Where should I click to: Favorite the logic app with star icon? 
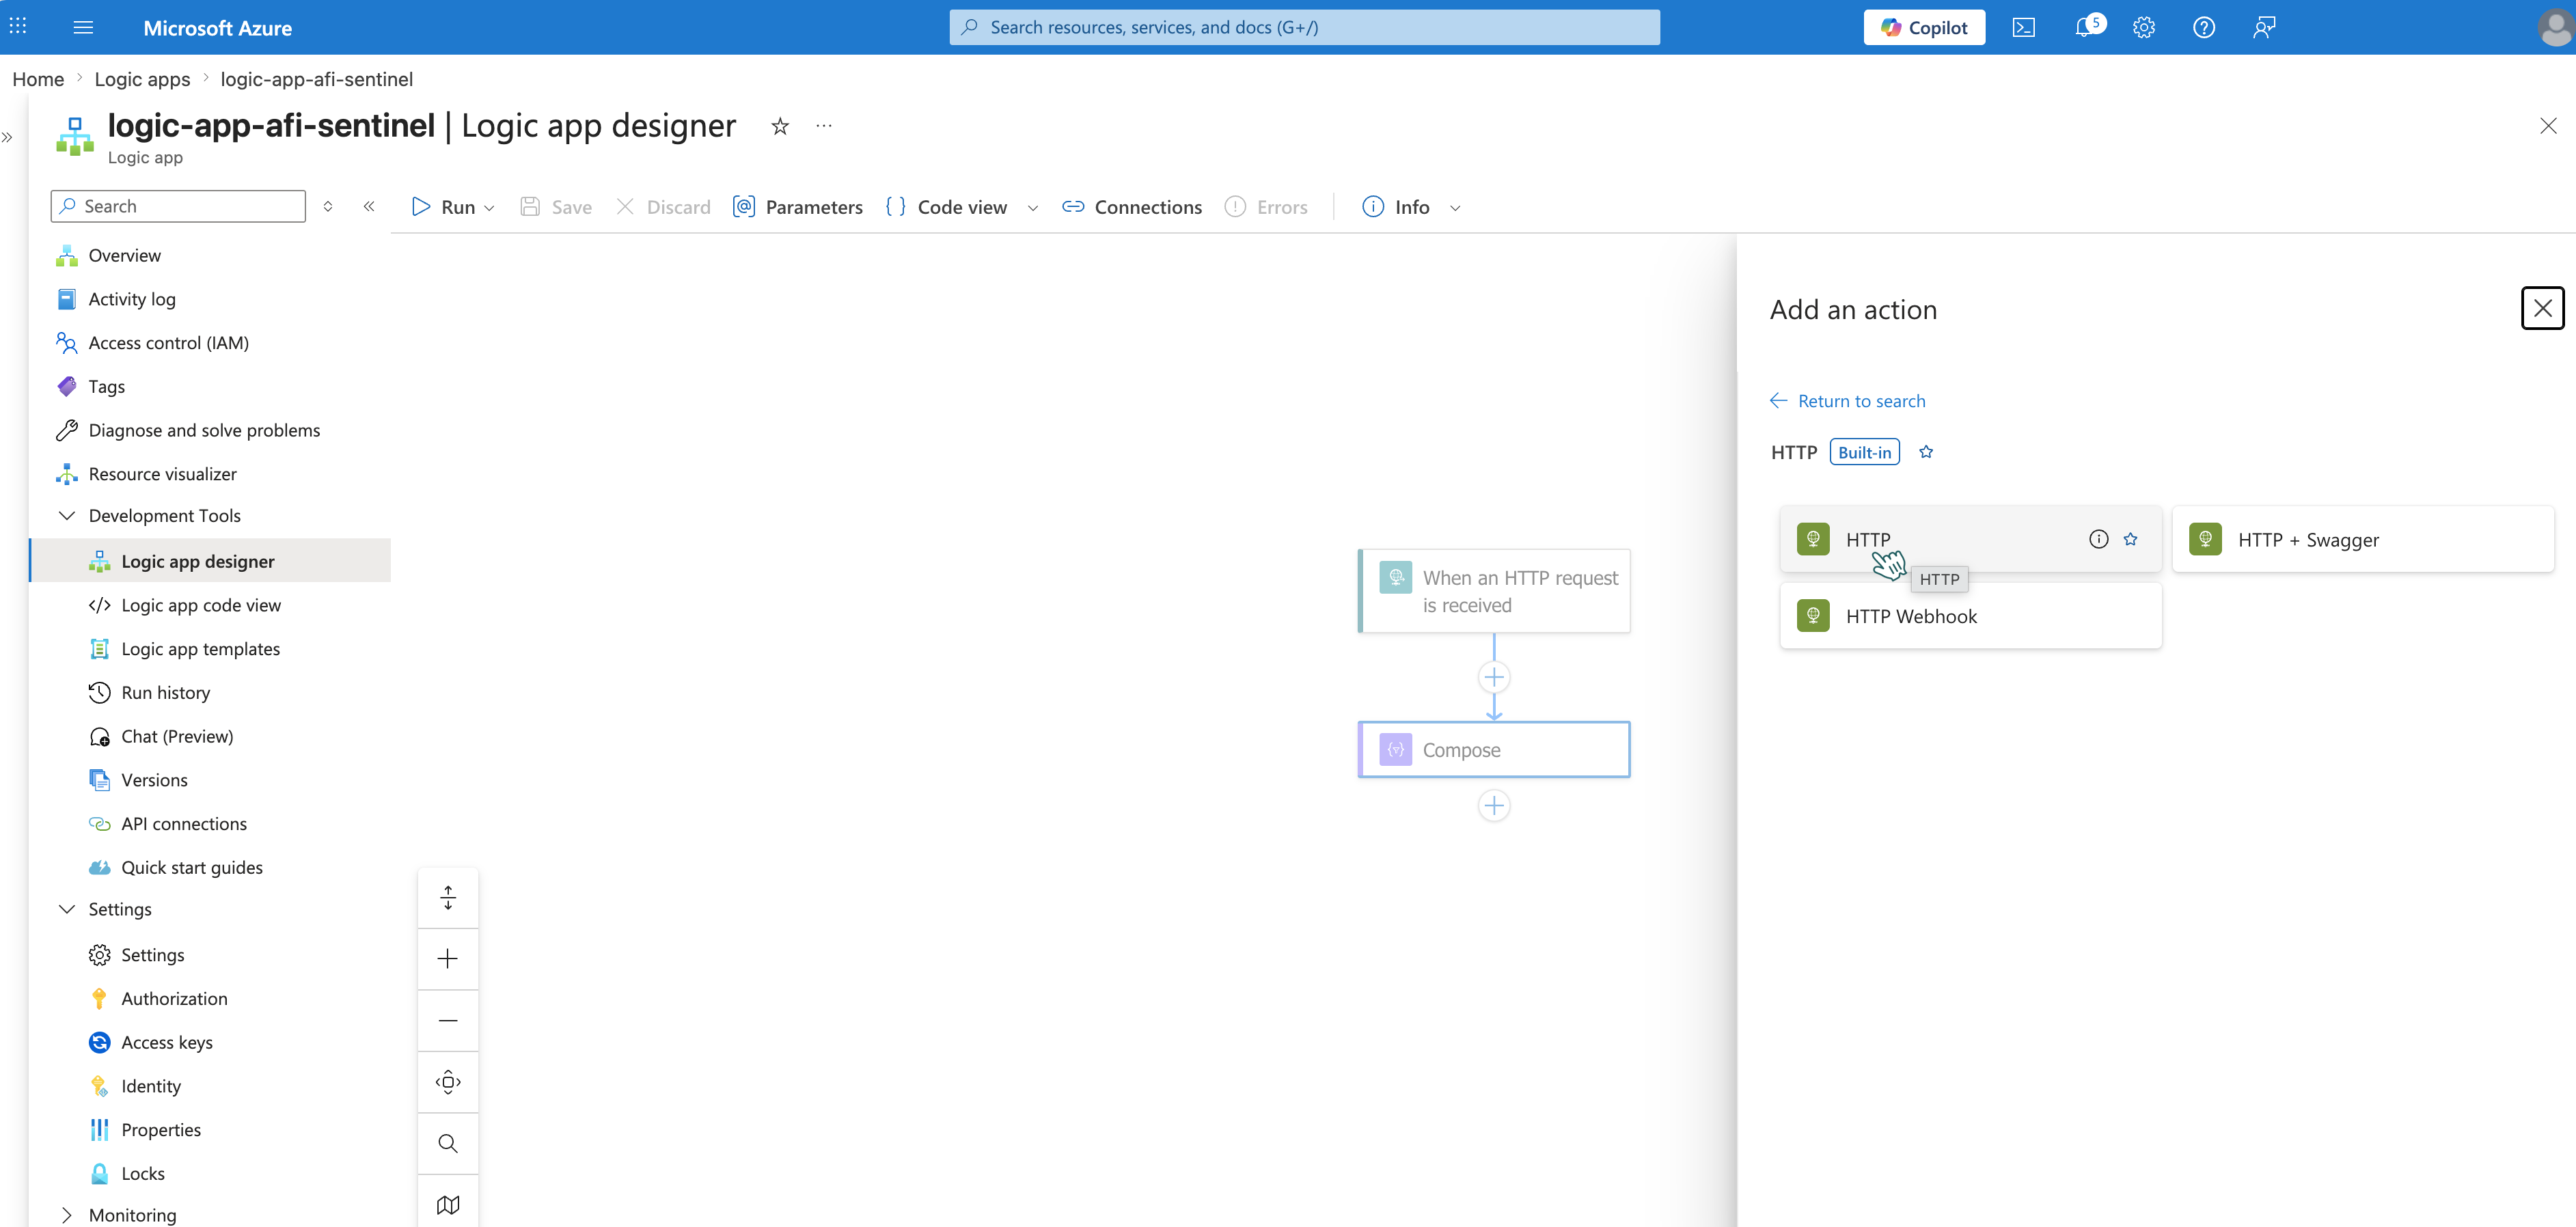point(780,126)
